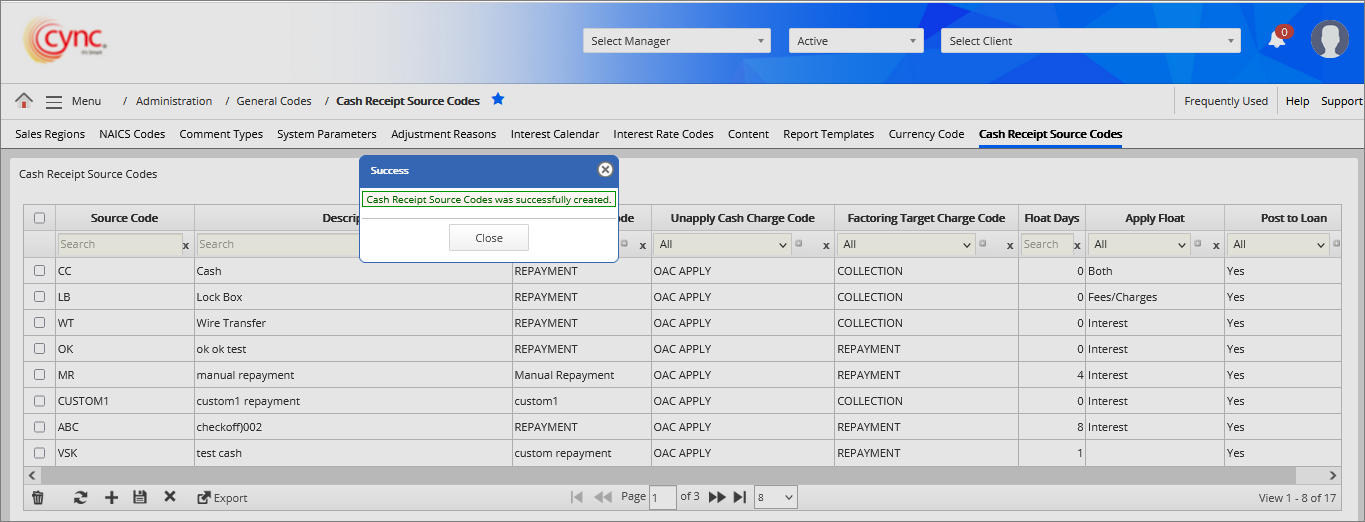Click the refresh icon in grid footer
This screenshot has height=522, width=1365.
pos(80,497)
